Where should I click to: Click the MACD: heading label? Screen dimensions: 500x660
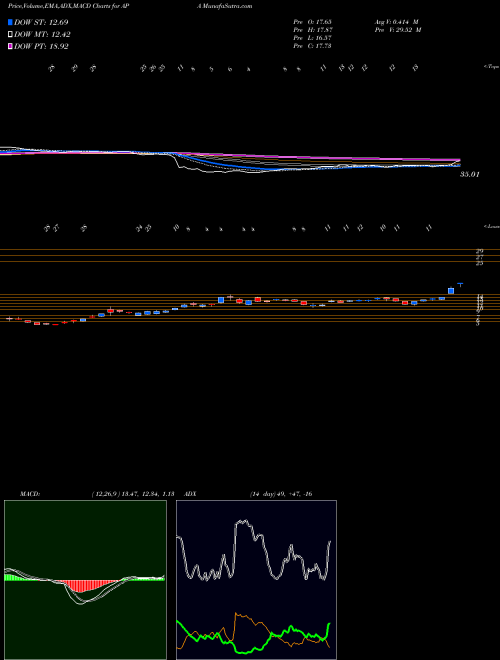(29, 494)
